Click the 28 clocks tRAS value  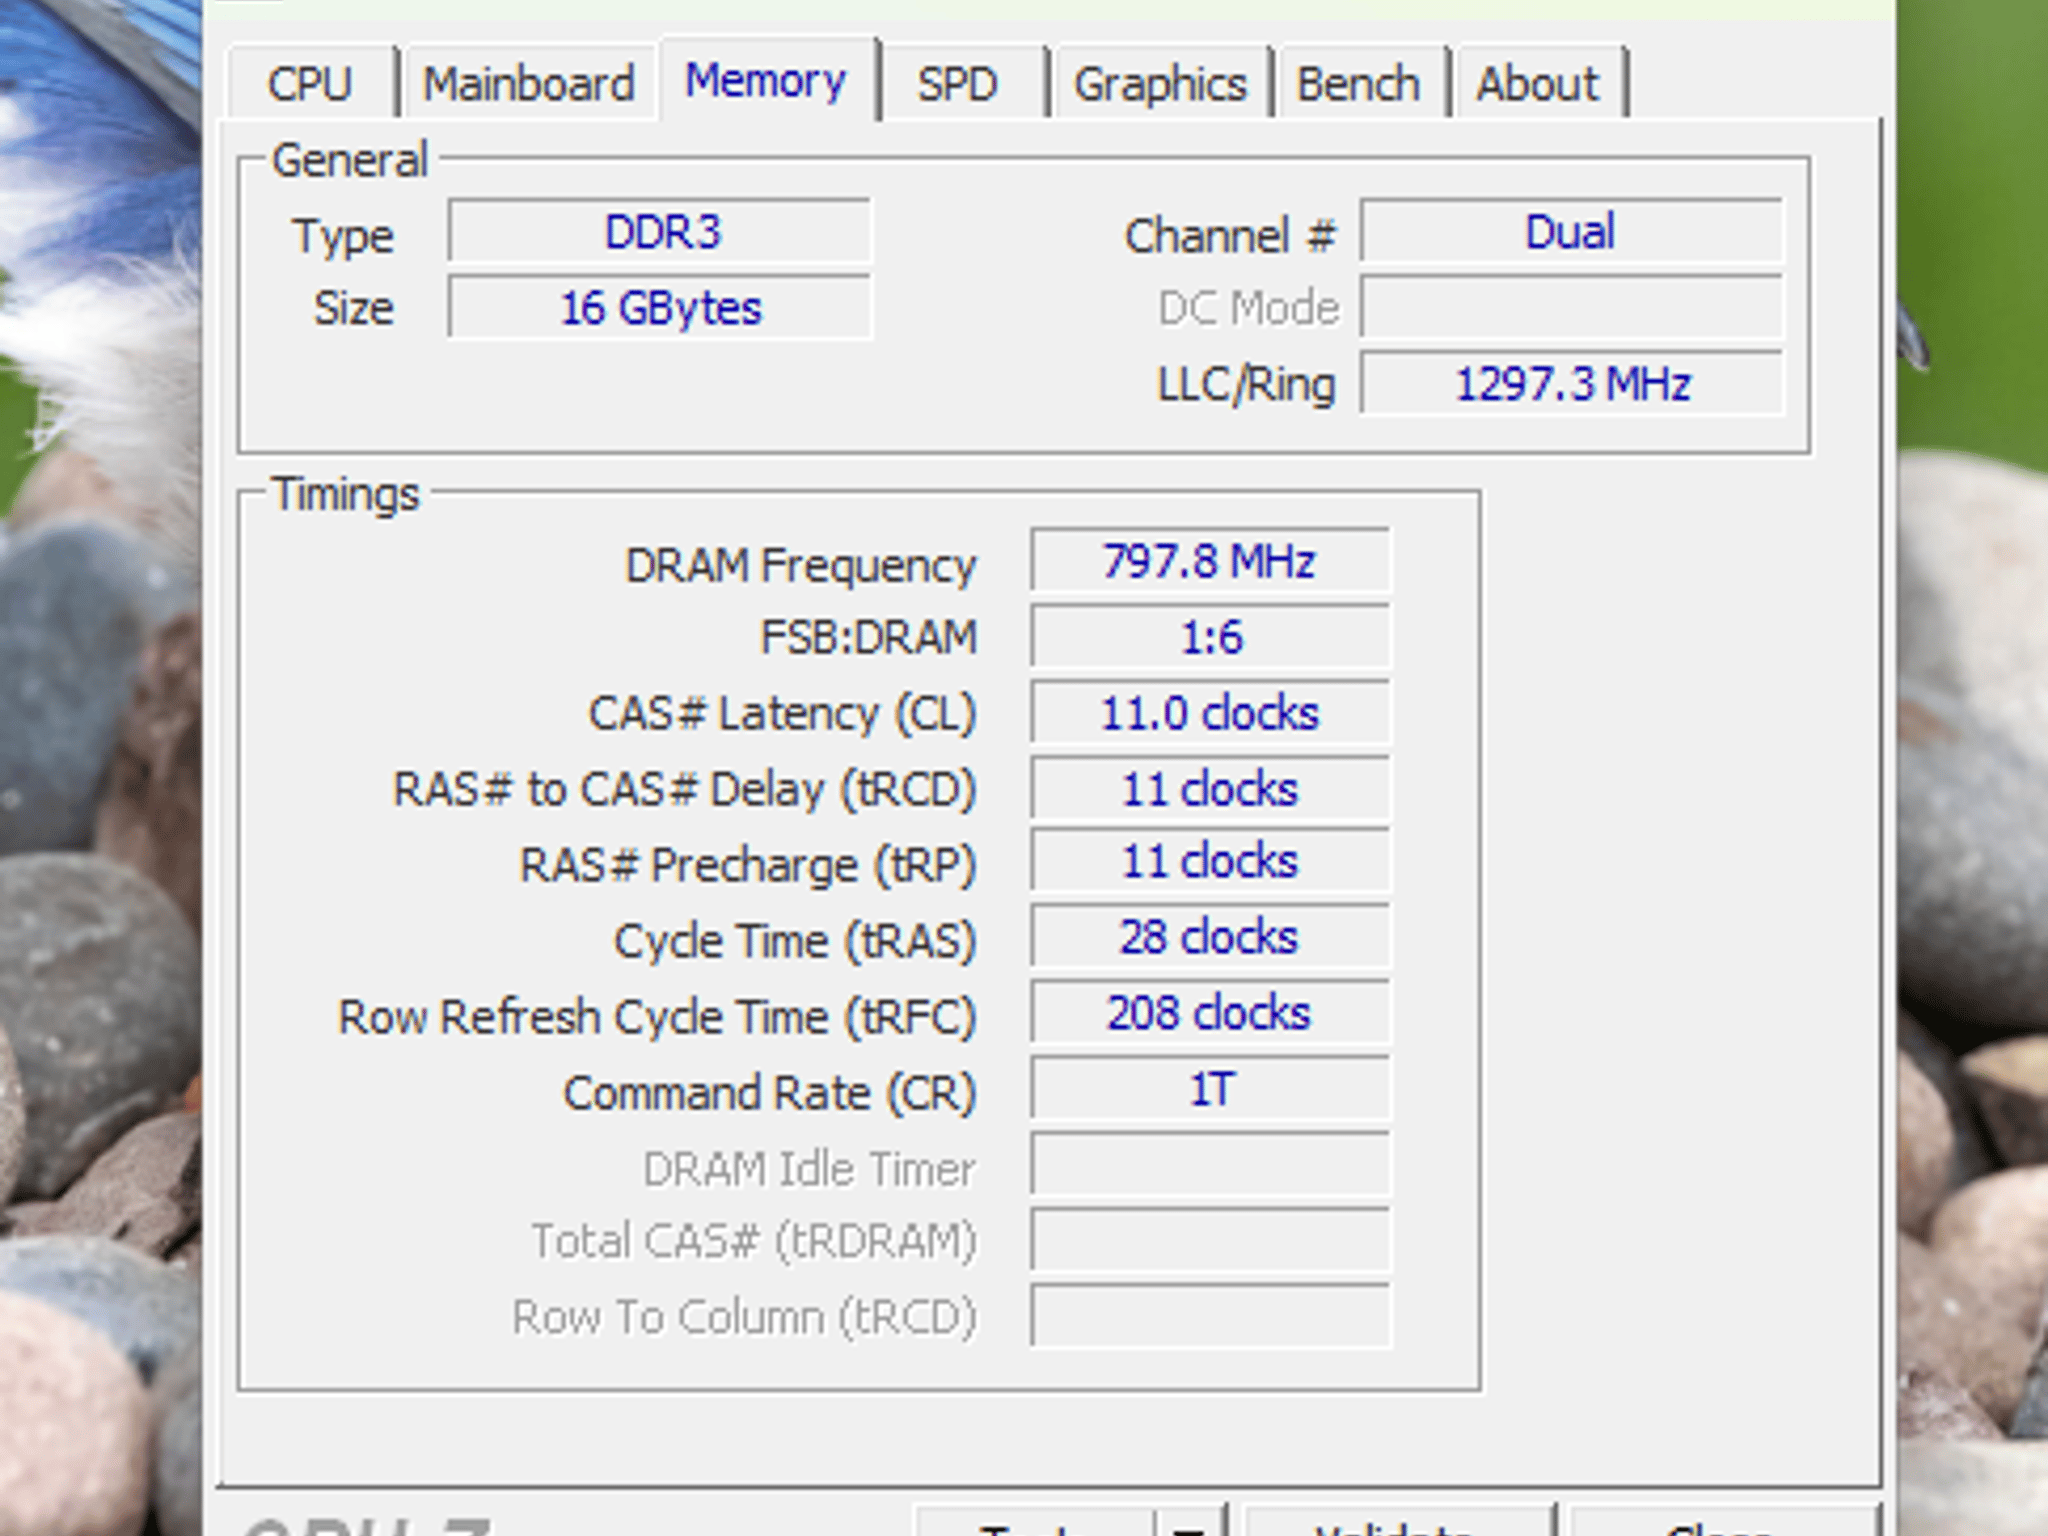[x=1210, y=938]
